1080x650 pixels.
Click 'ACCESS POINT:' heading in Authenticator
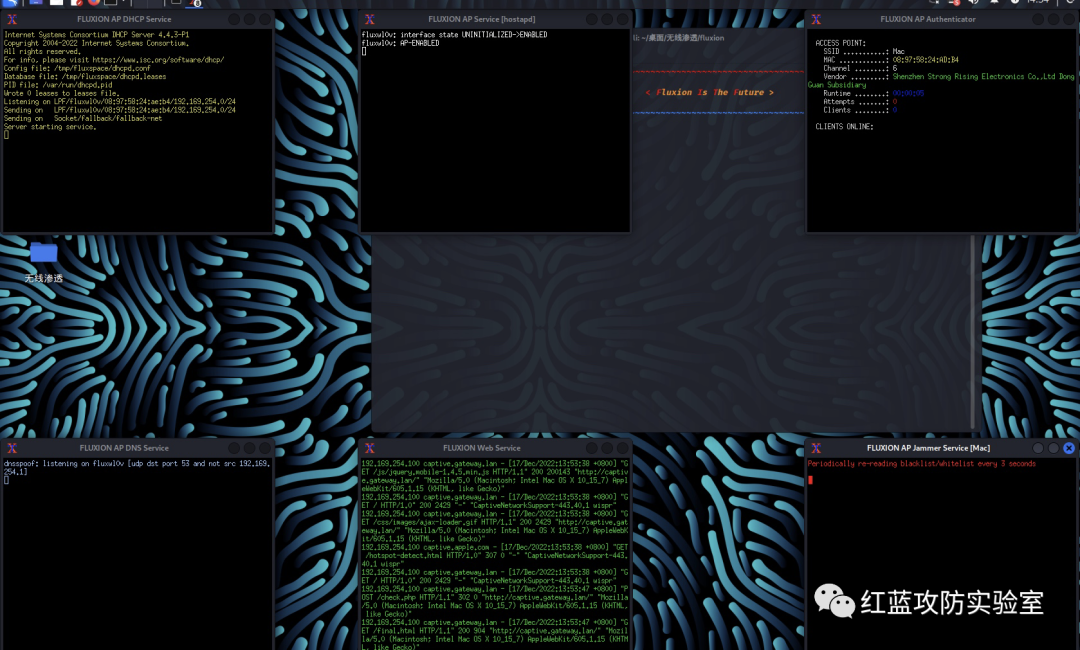[840, 43]
